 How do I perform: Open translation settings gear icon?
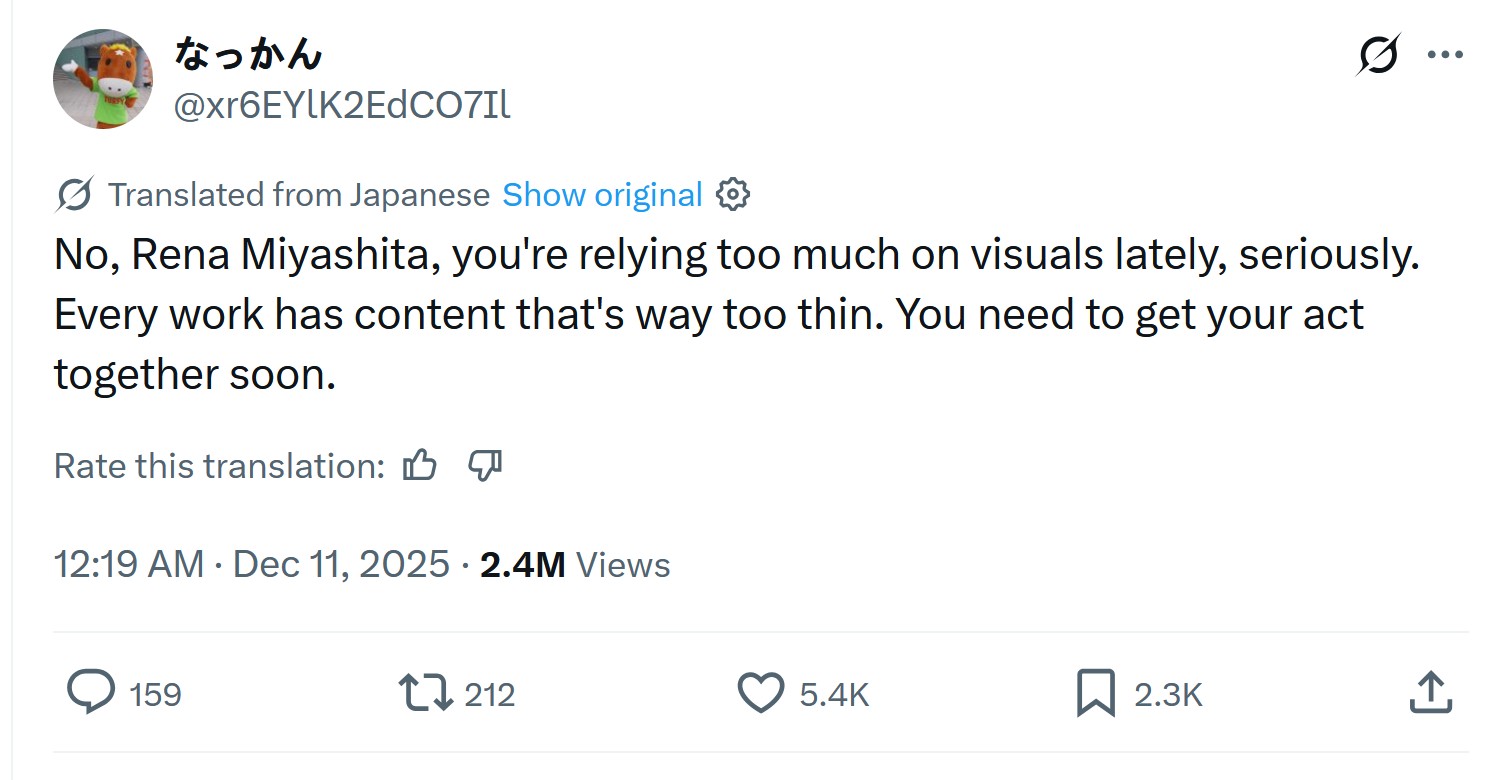click(x=733, y=194)
